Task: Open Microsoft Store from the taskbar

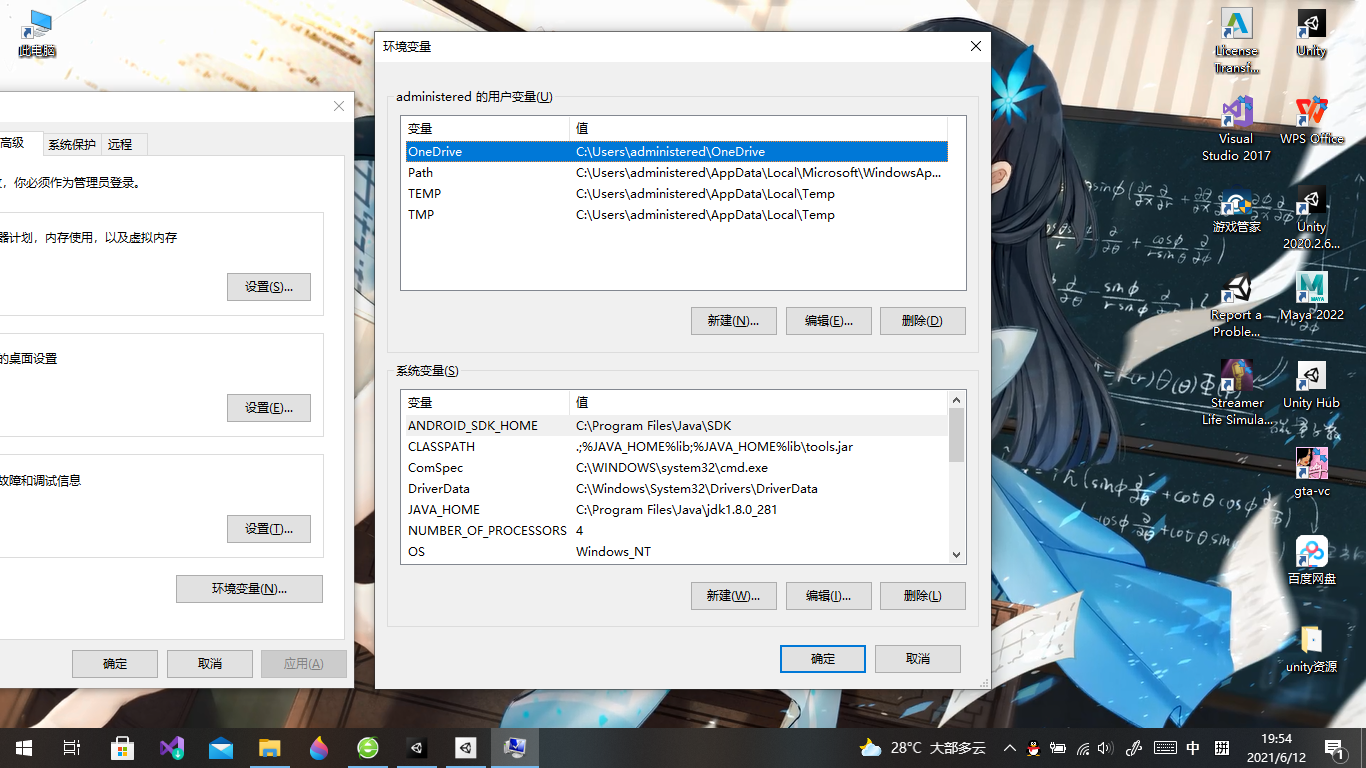Action: tap(122, 748)
